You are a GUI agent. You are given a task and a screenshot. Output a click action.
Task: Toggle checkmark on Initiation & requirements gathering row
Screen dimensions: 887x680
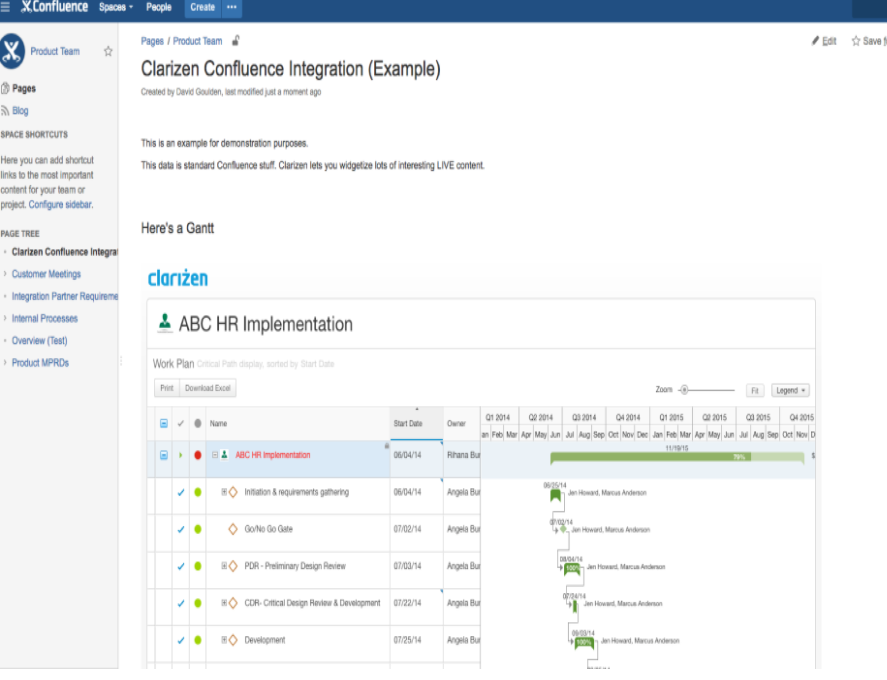pos(180,492)
